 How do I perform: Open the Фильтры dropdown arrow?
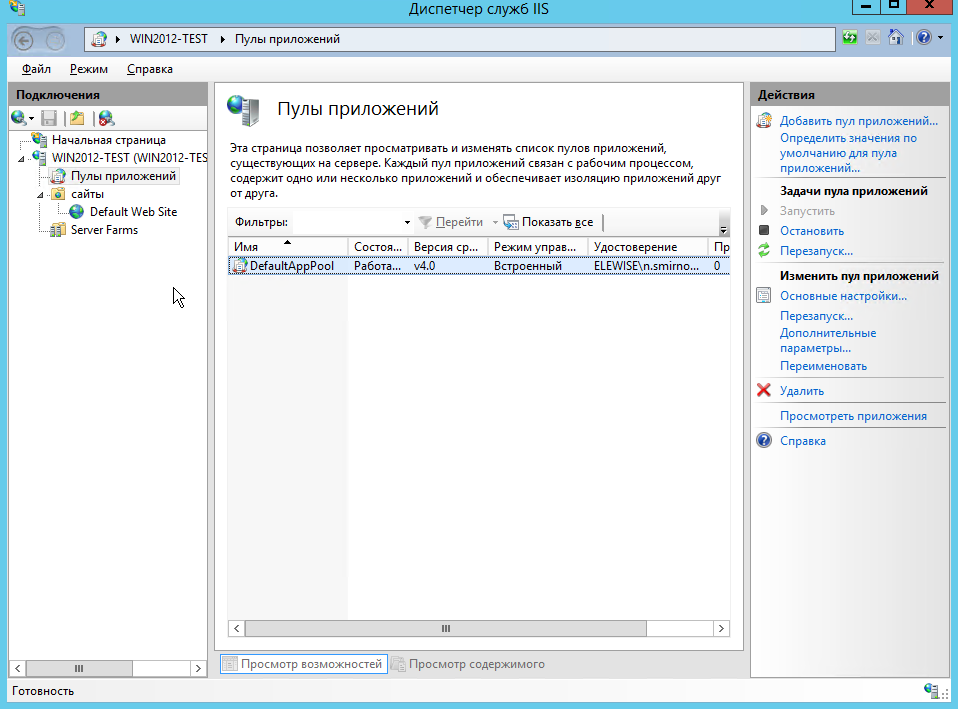coord(407,222)
